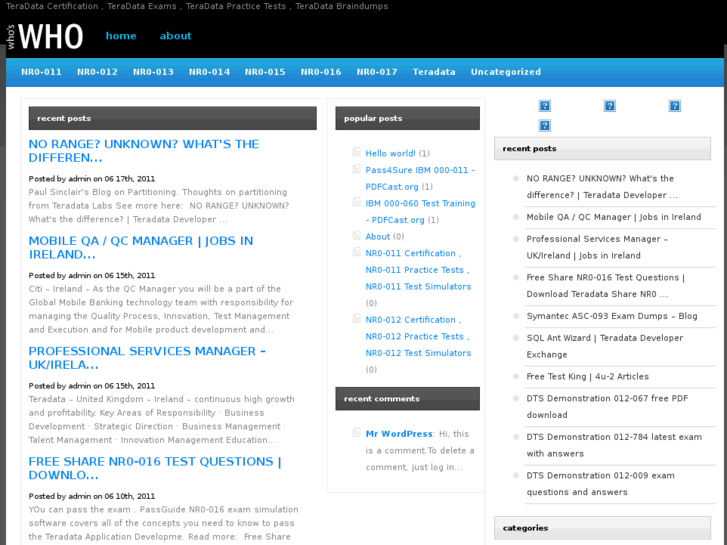Viewport: 727px width, 545px height.
Task: Click the Posted by admin on 06 17th, 2011 line
Action: (x=92, y=179)
